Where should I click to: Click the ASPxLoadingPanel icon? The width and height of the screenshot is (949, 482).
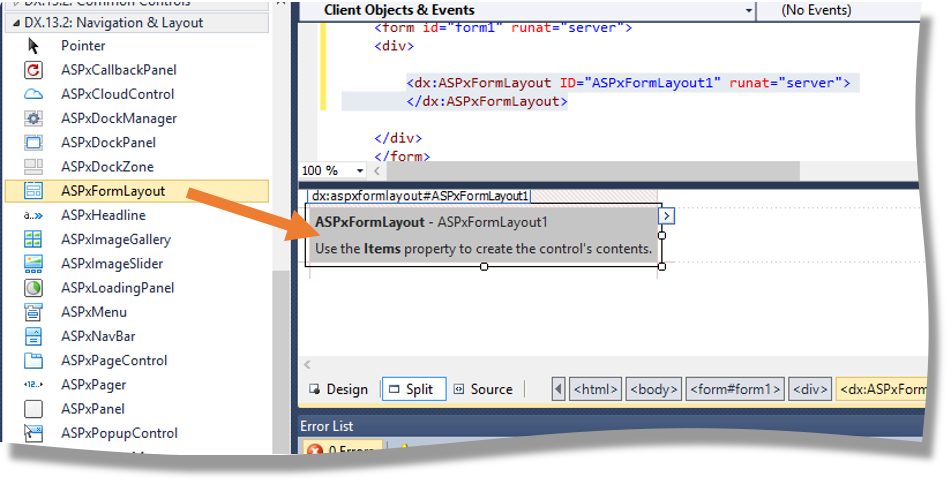(x=33, y=288)
